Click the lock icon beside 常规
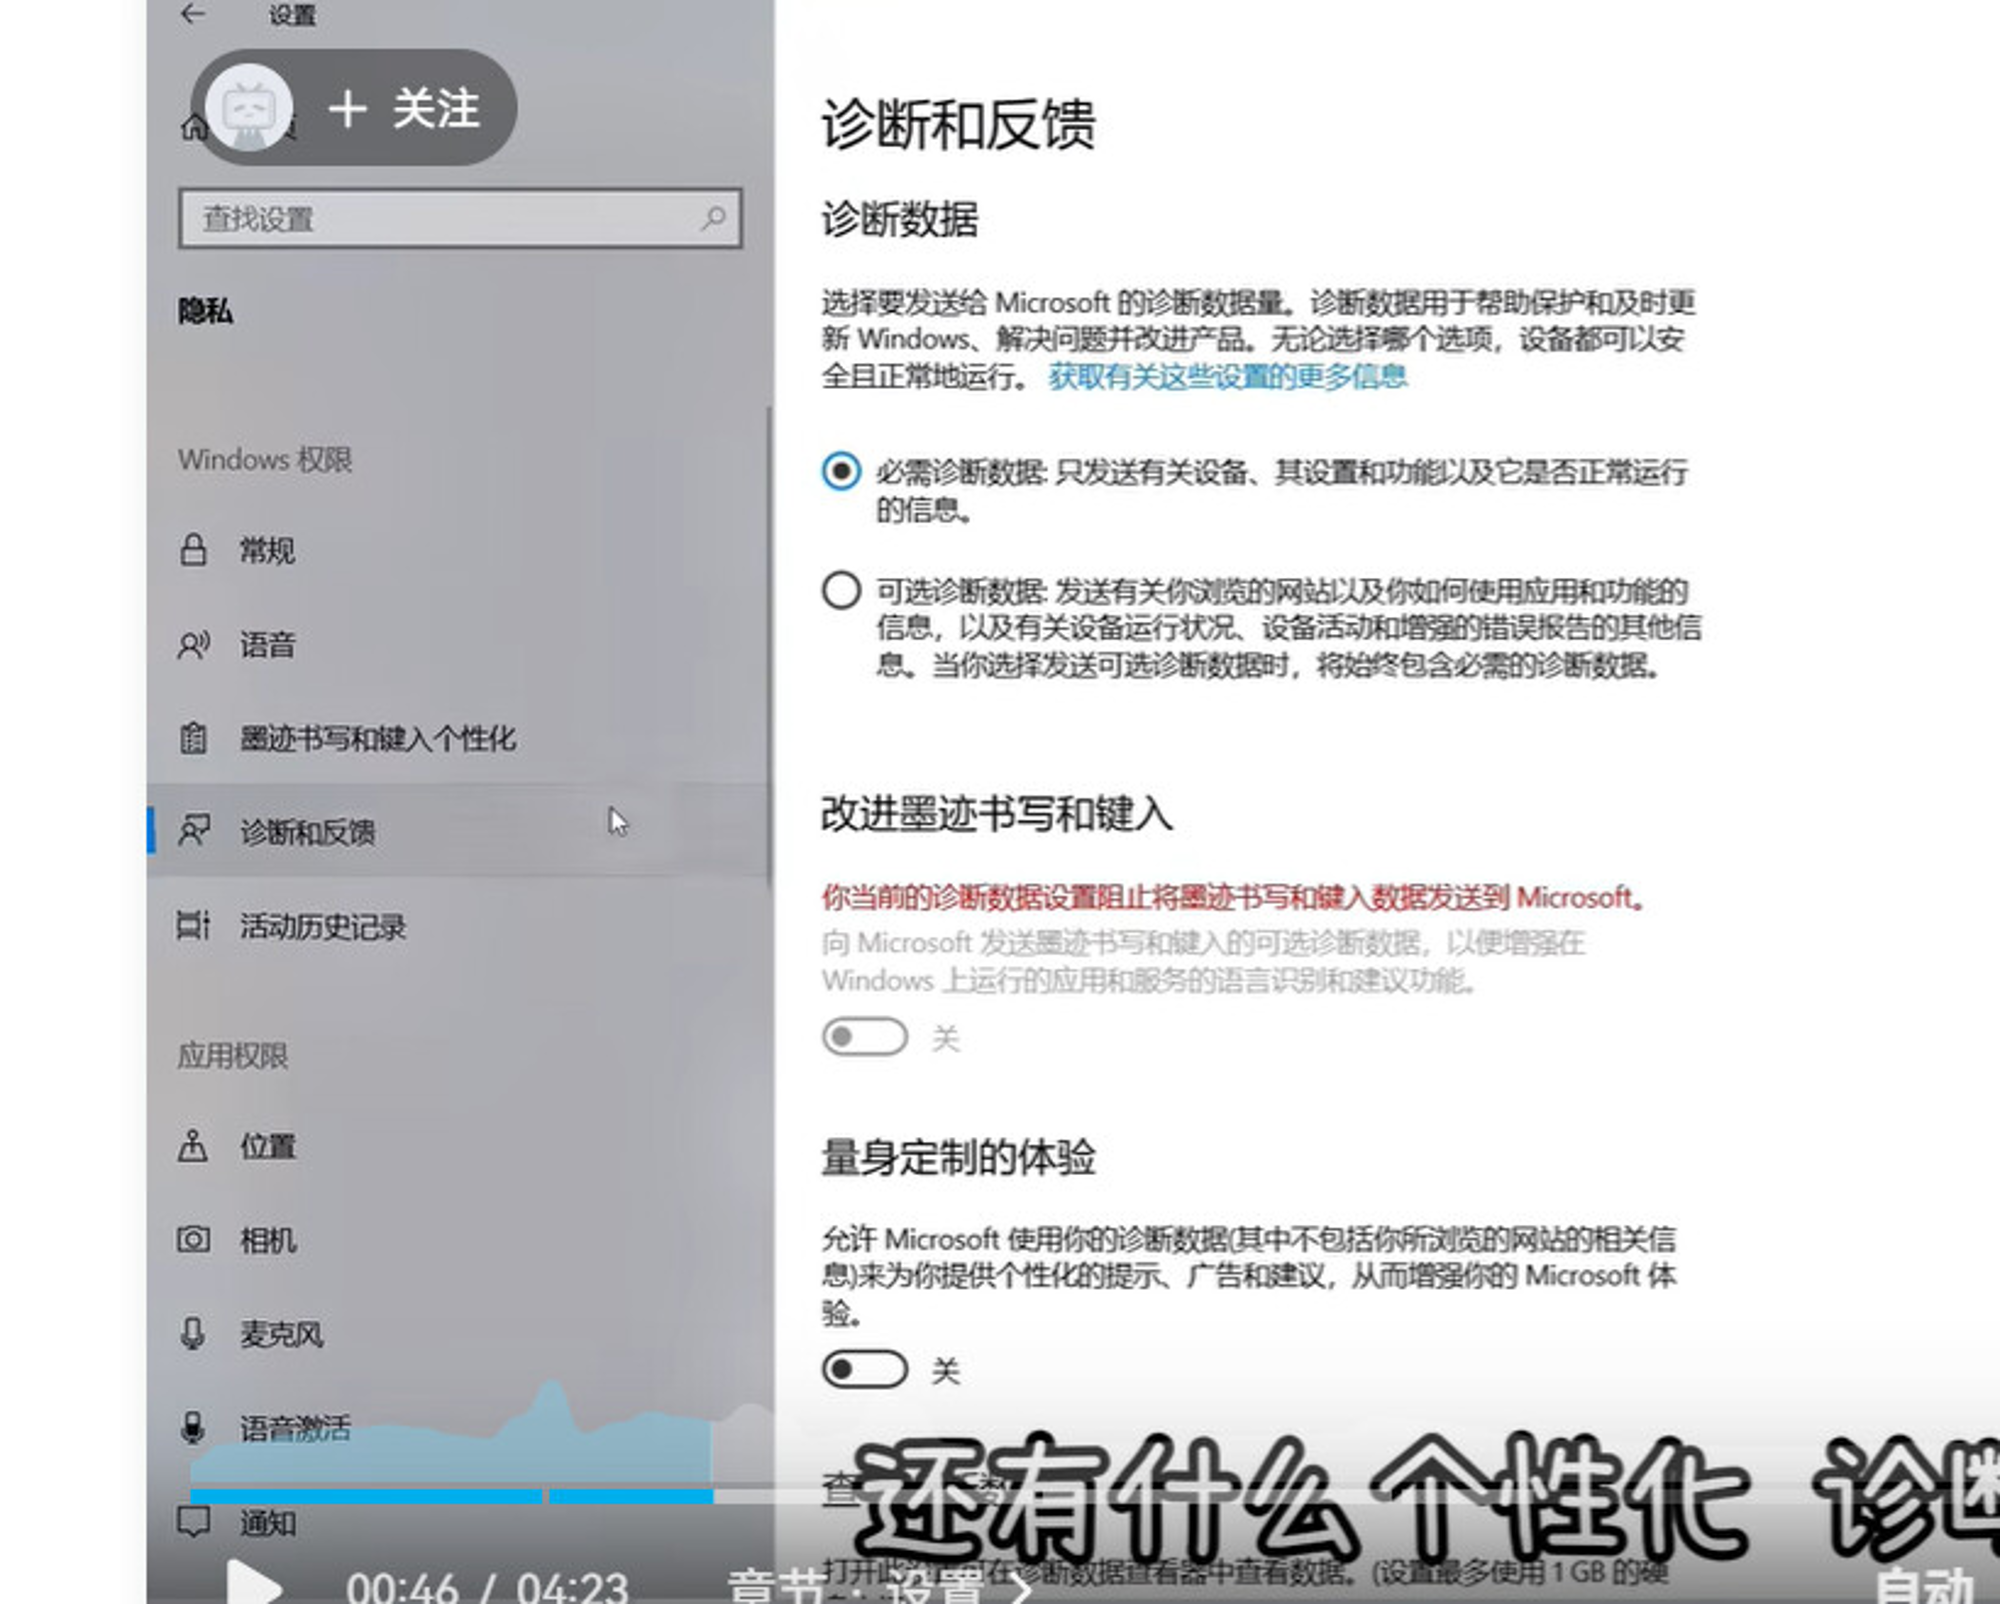Screen dimensions: 2000x1604 193,550
